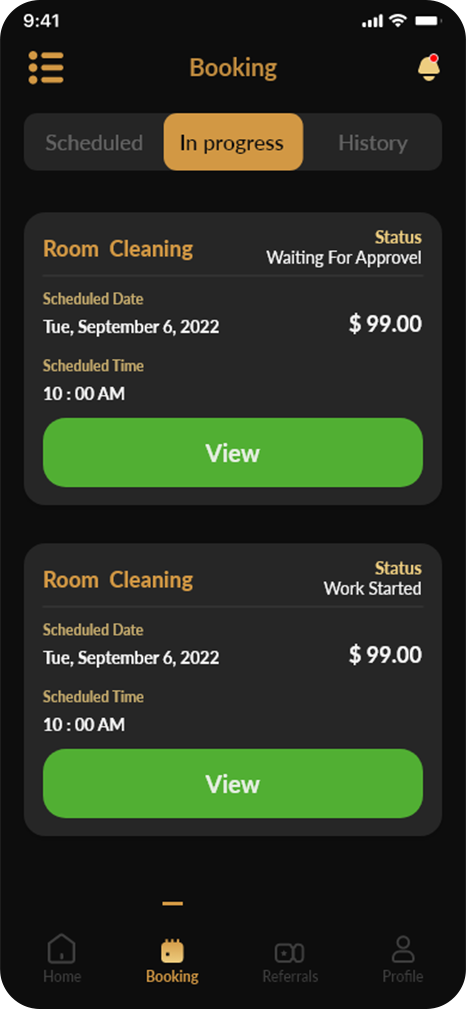466x1009 pixels.
Task: View the Work Started booking
Action: [233, 783]
